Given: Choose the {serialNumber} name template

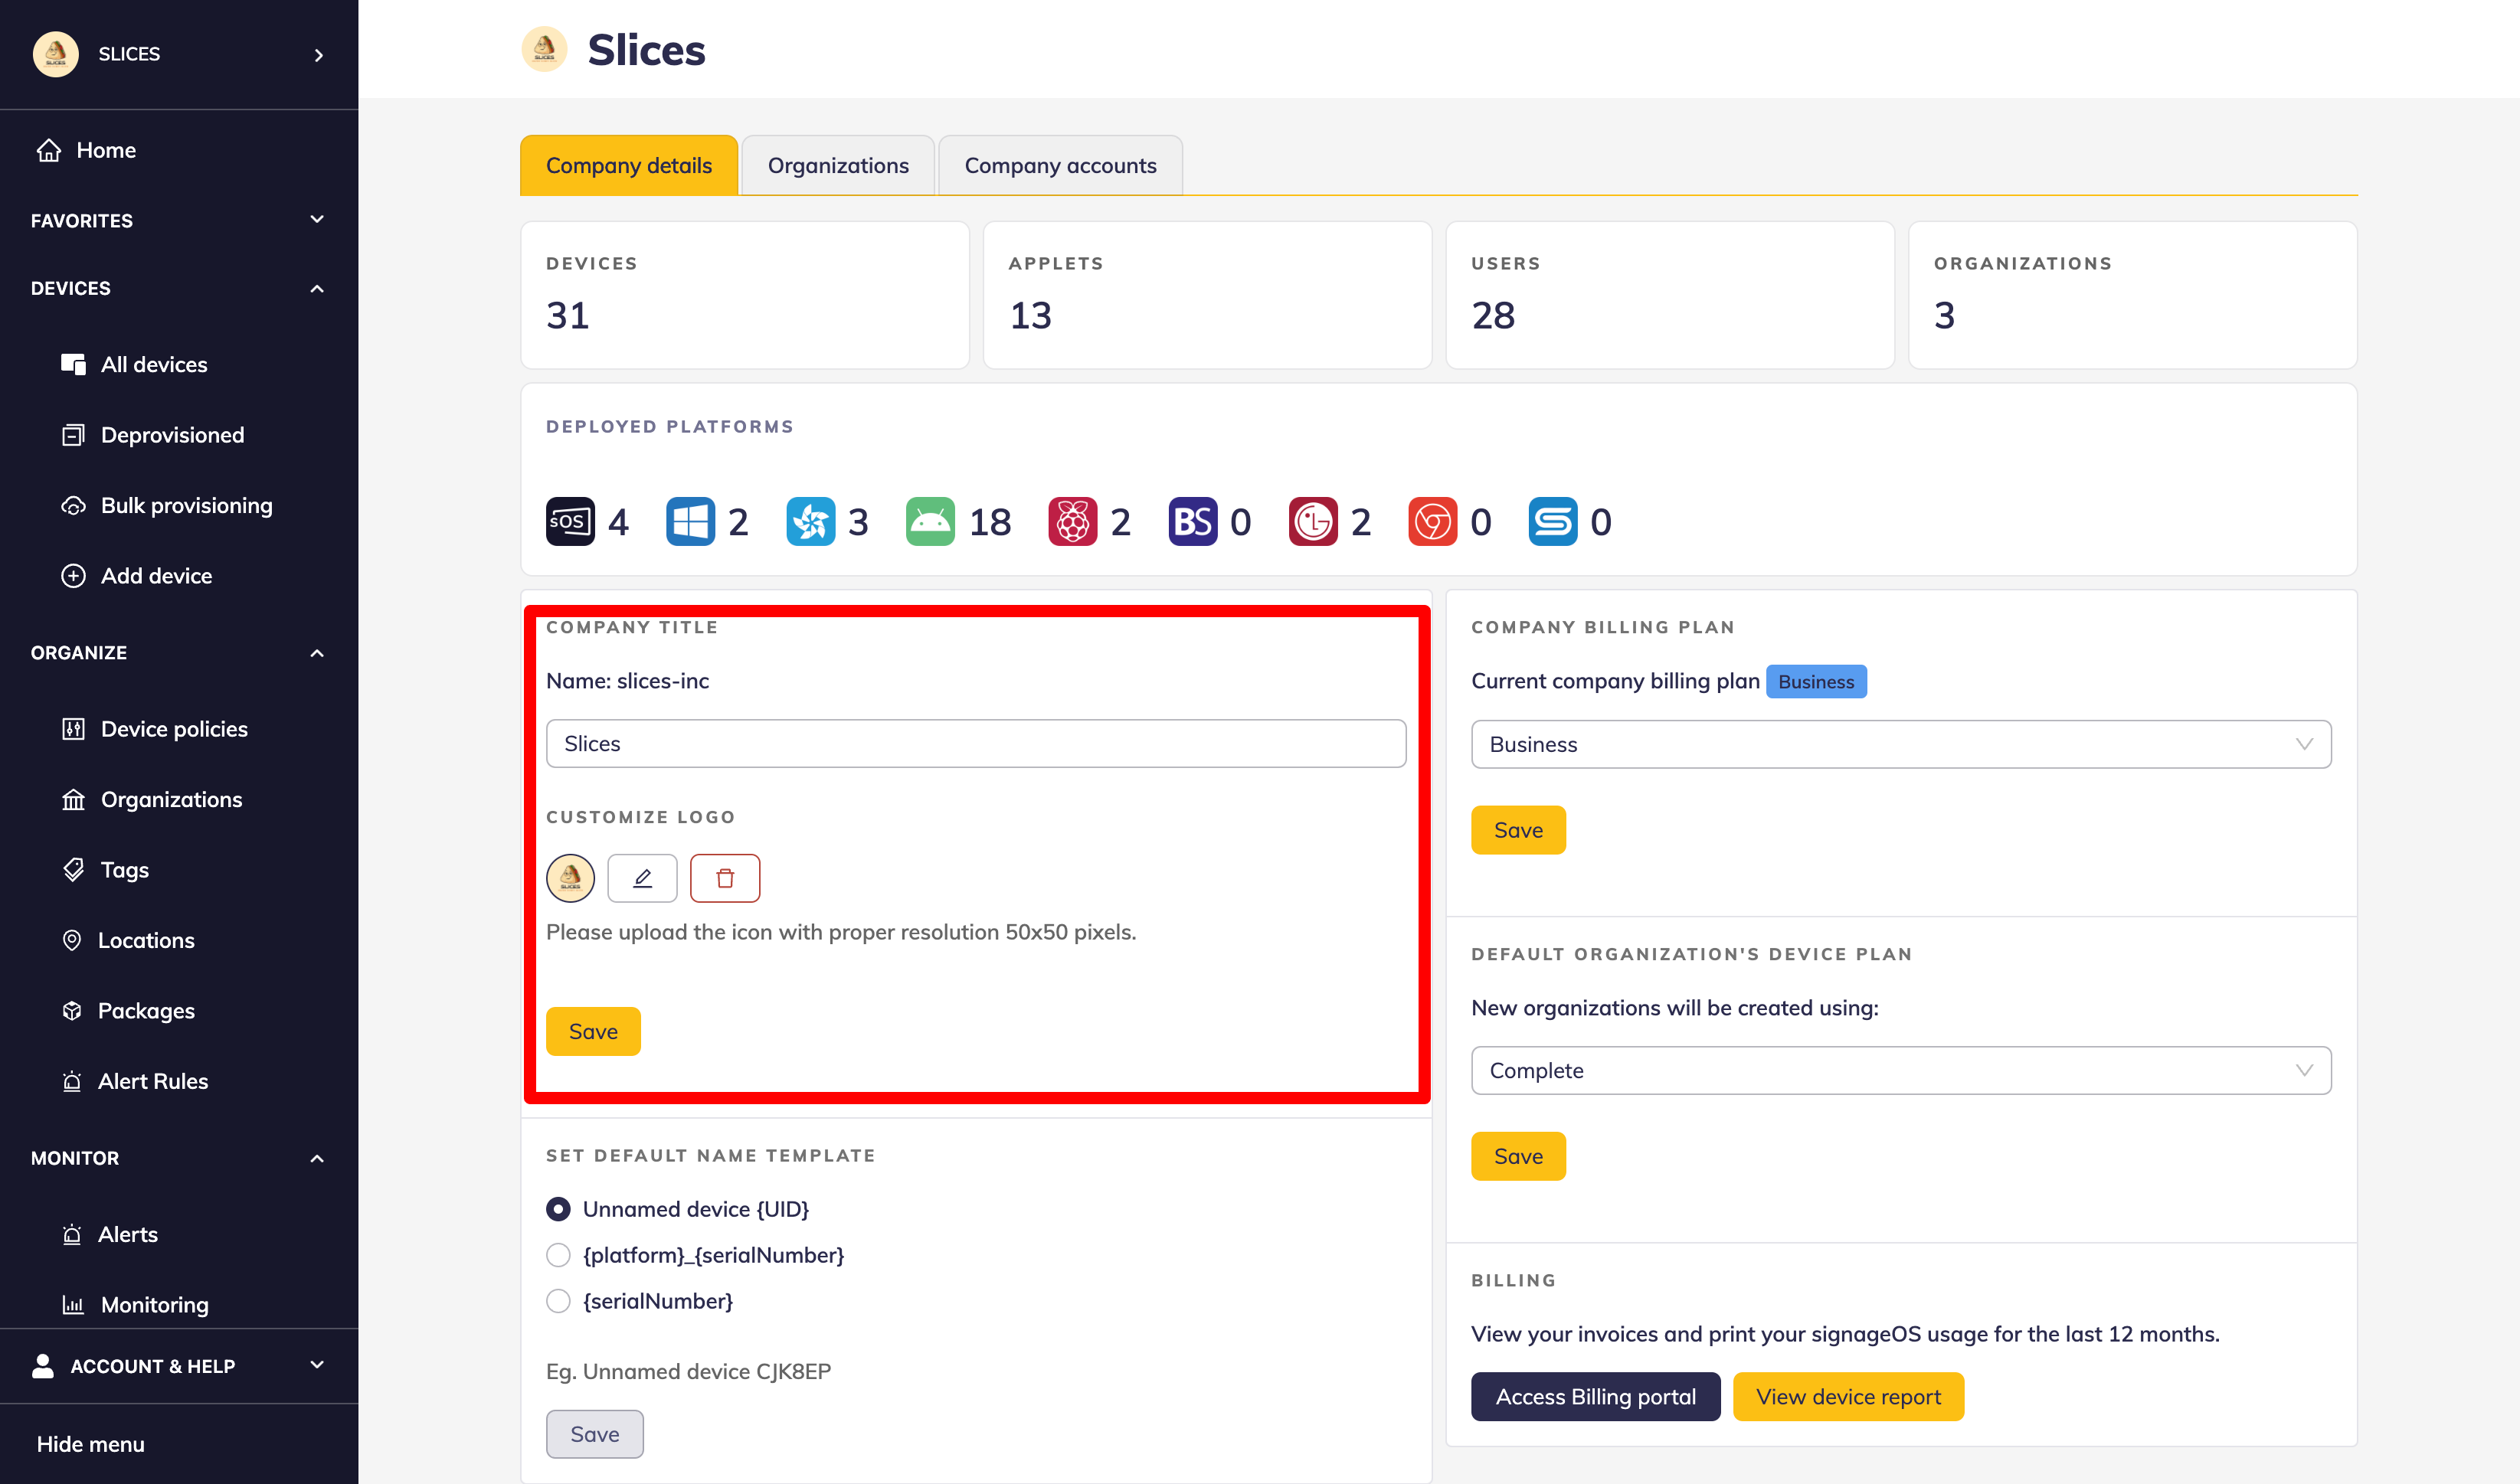Looking at the screenshot, I should click(x=558, y=1301).
